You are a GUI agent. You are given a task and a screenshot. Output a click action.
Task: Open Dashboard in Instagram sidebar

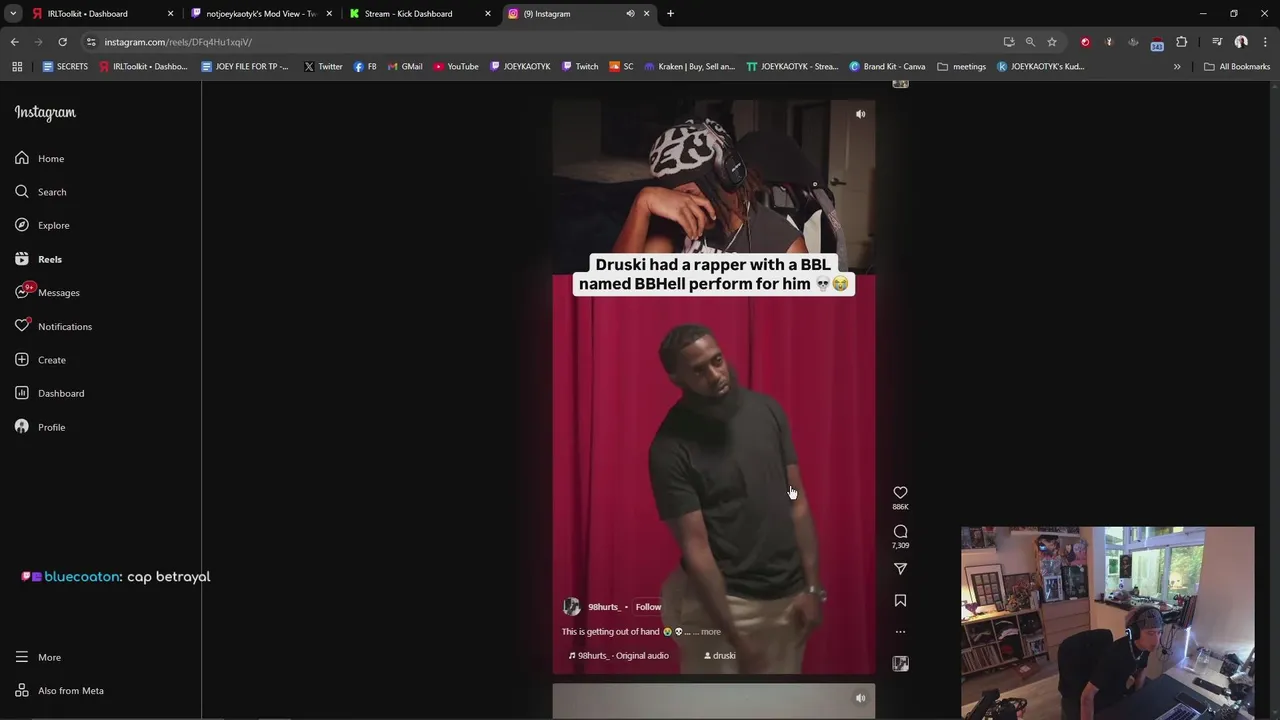coord(50,393)
